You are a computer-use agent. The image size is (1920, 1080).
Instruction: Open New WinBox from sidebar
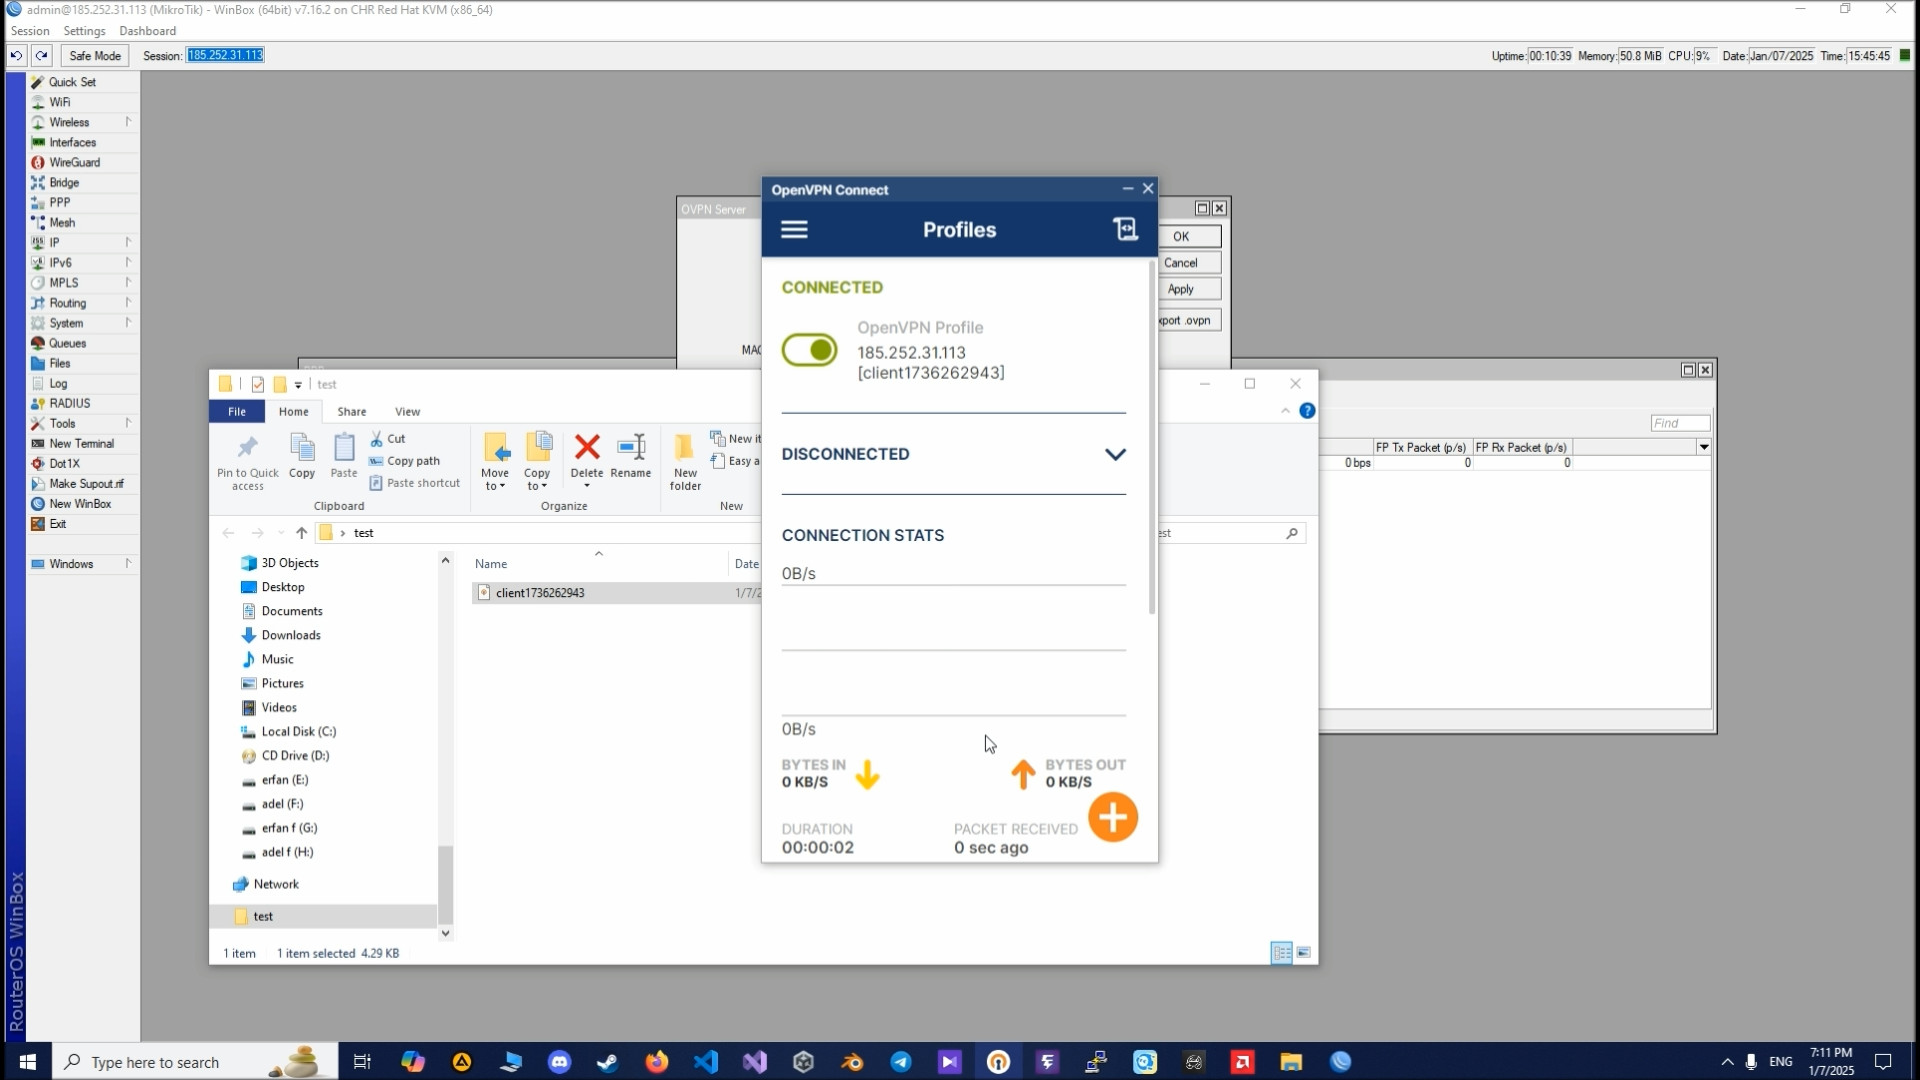point(80,503)
